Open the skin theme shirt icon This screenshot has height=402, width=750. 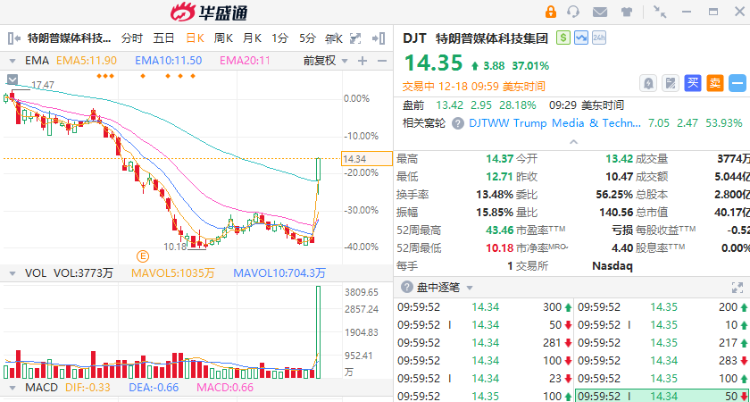626,12
